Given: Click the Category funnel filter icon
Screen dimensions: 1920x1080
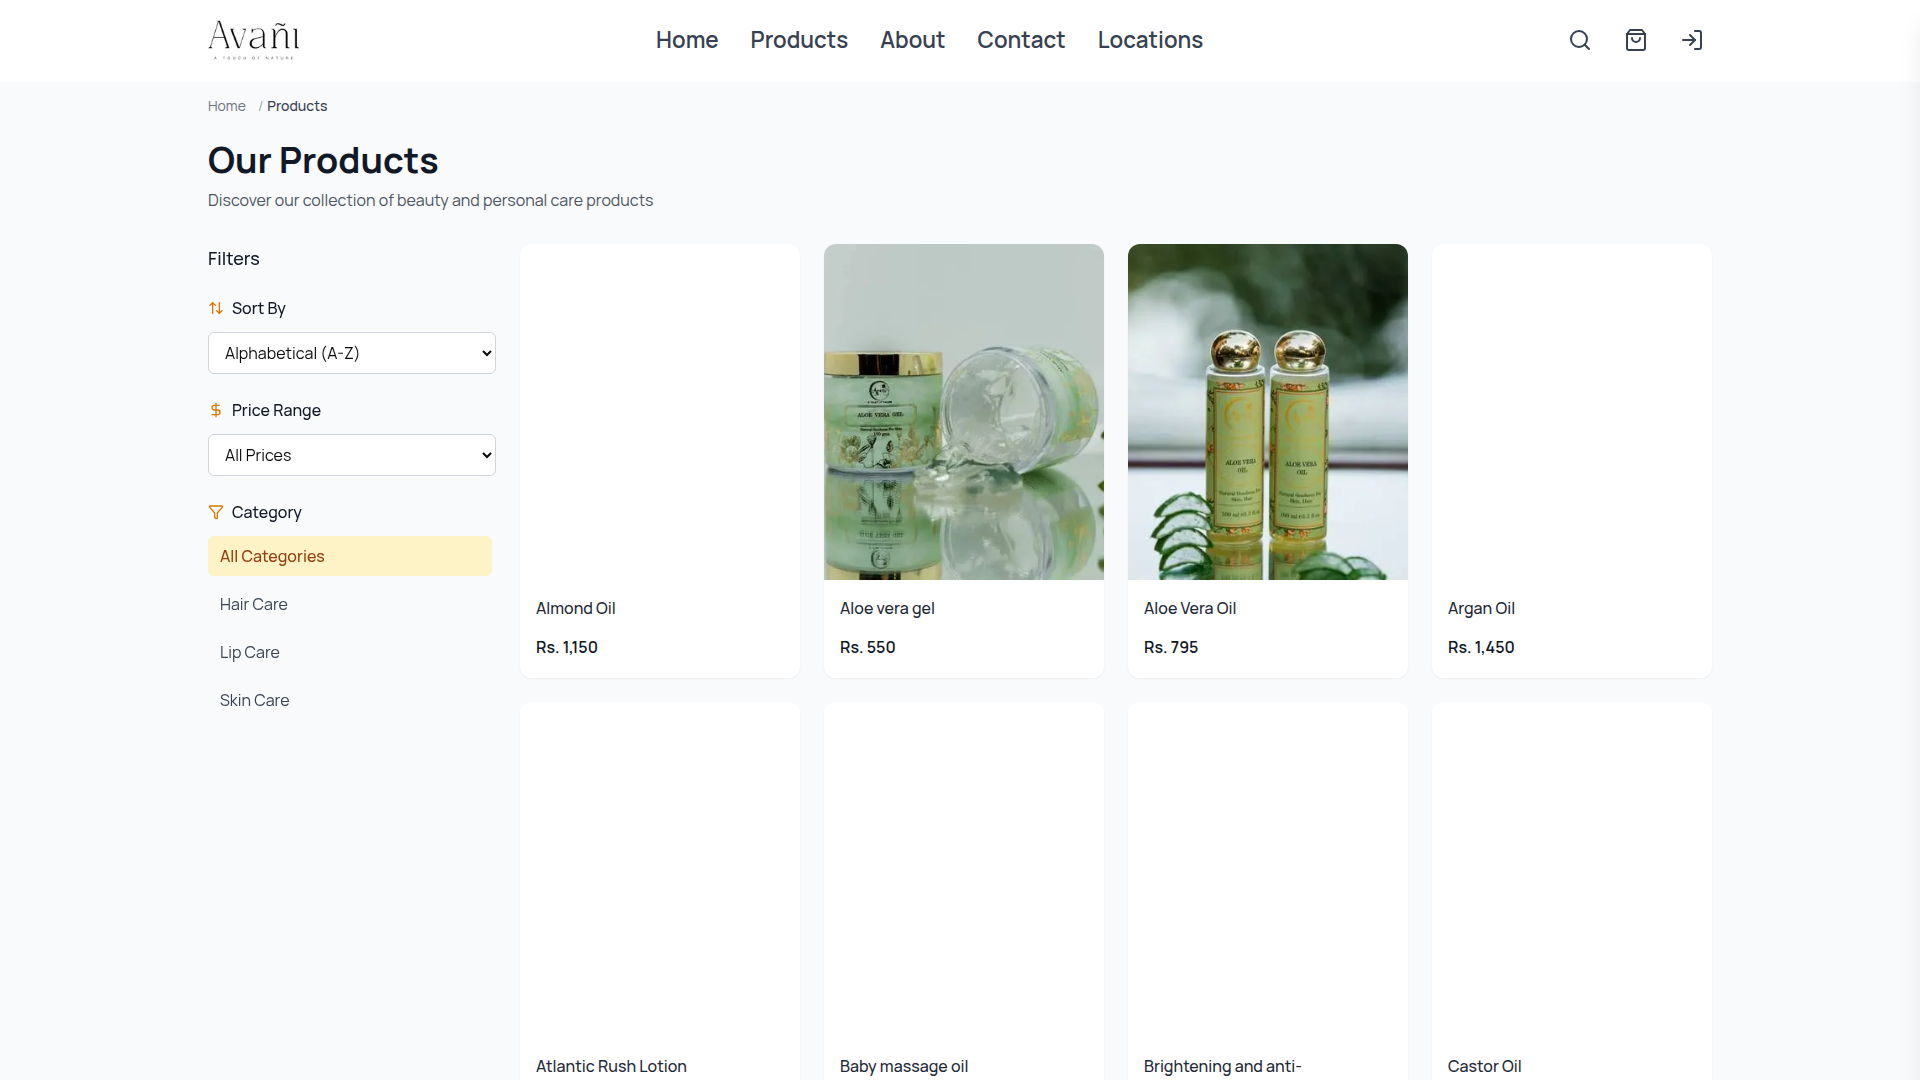Looking at the screenshot, I should (216, 512).
